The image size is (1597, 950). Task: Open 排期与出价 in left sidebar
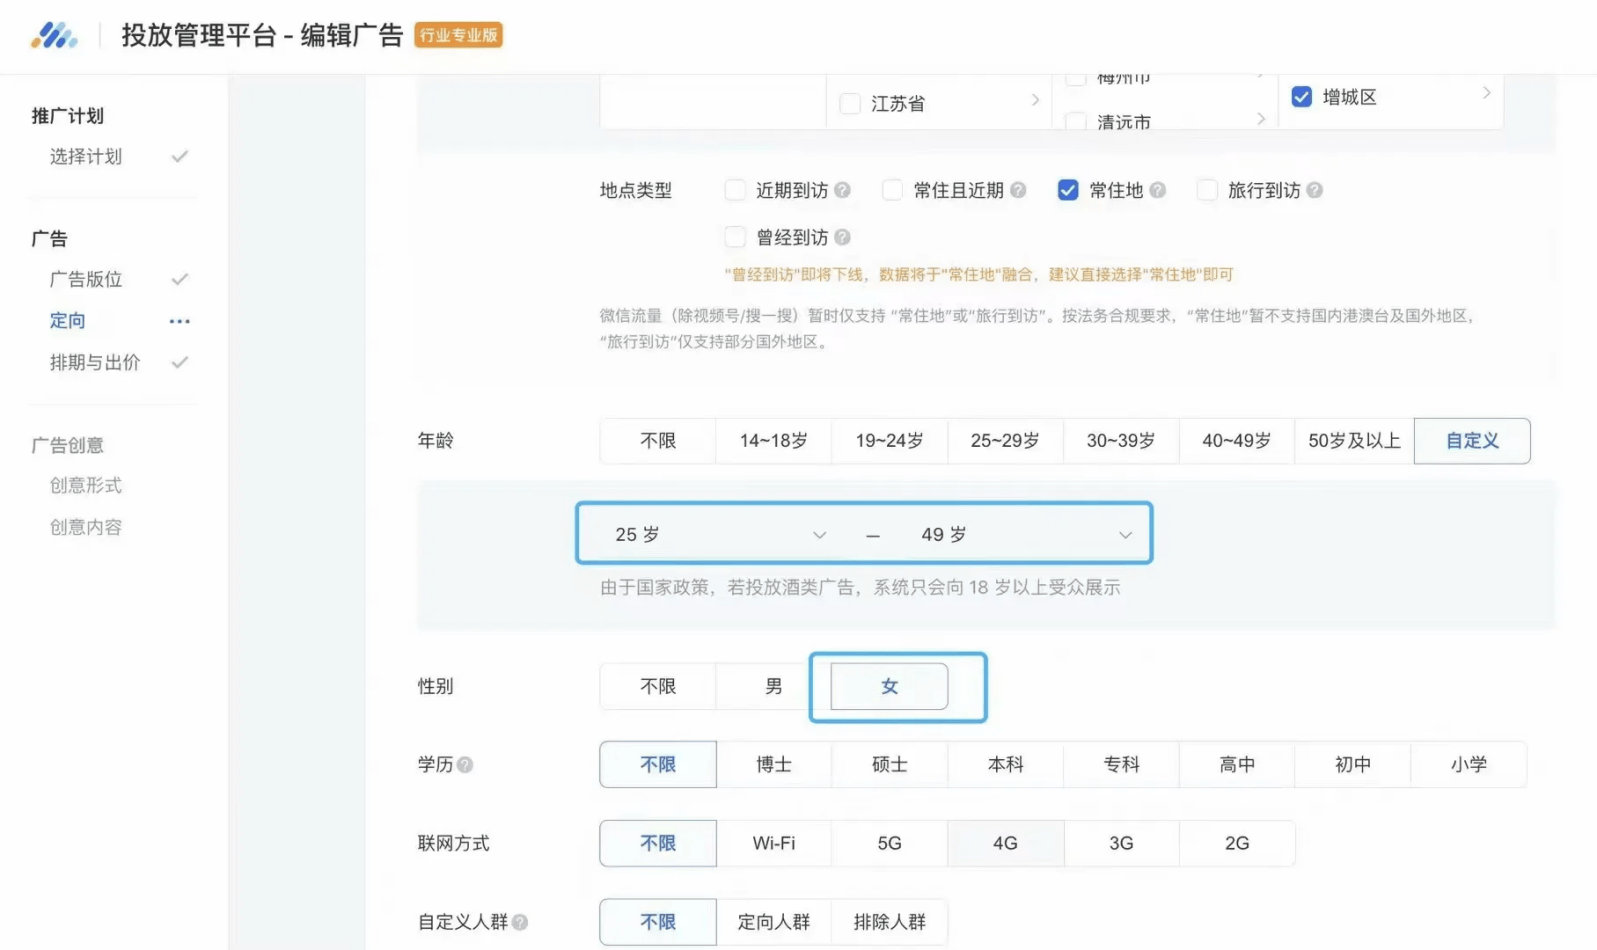pos(95,363)
